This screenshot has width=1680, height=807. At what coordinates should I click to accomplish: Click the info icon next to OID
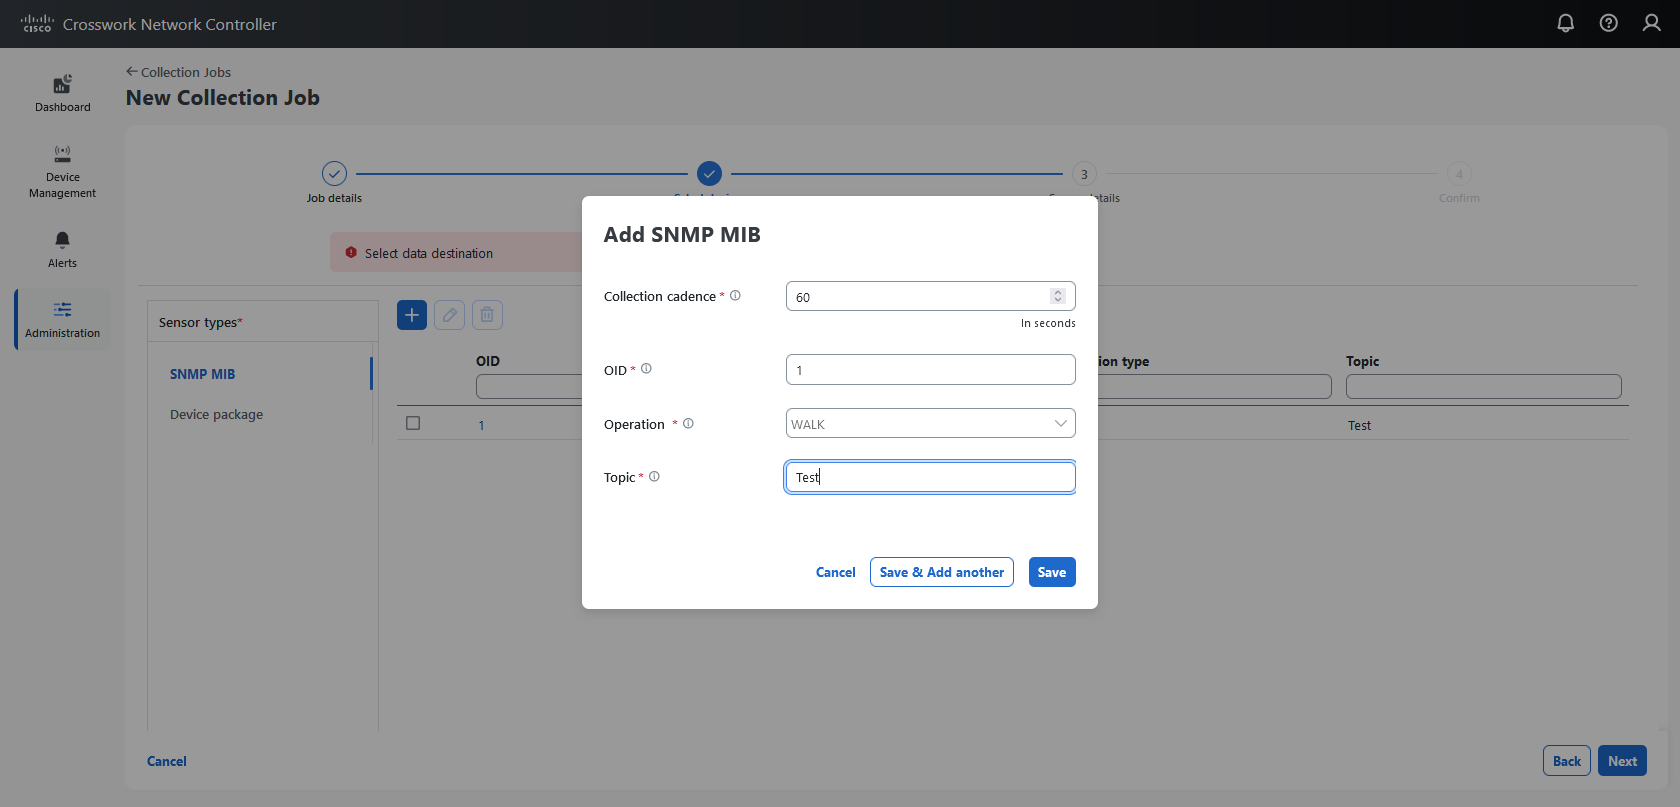[646, 369]
